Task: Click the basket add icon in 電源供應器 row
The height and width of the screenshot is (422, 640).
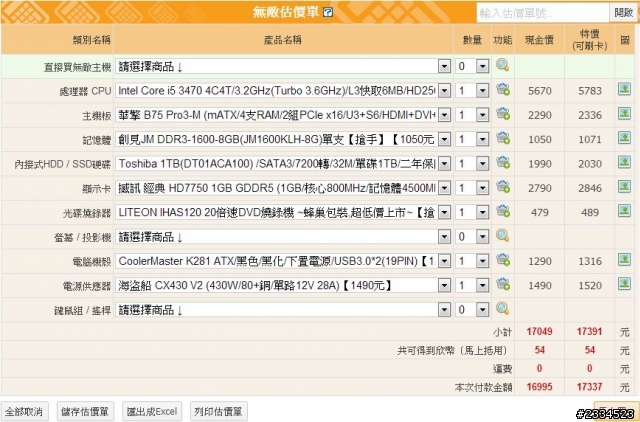Action: (x=503, y=284)
